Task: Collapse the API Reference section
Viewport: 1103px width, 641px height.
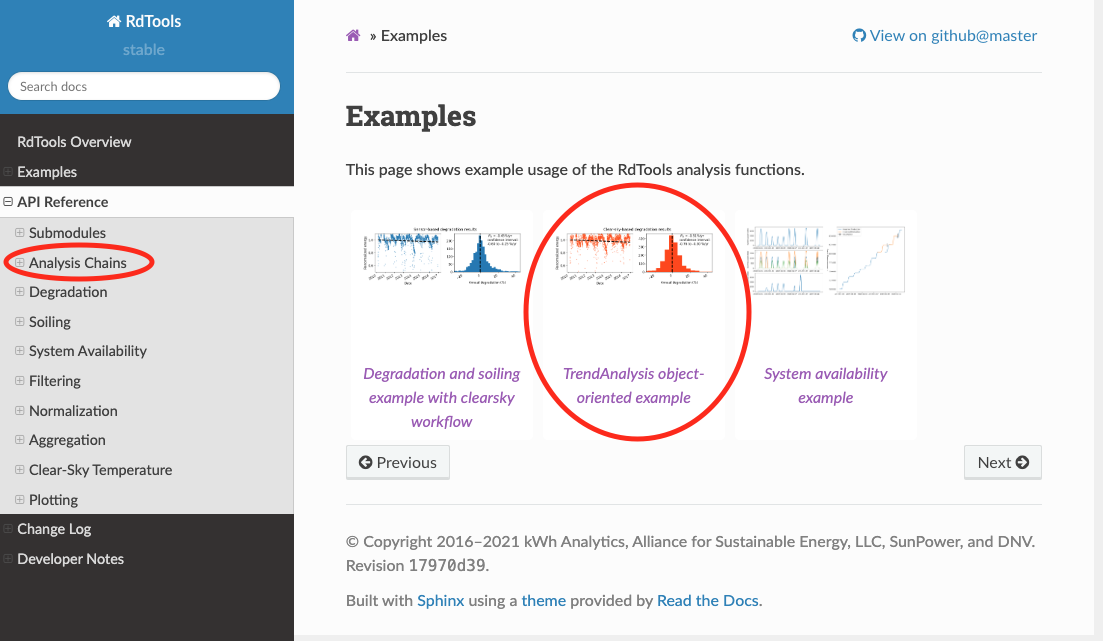Action: [x=8, y=202]
